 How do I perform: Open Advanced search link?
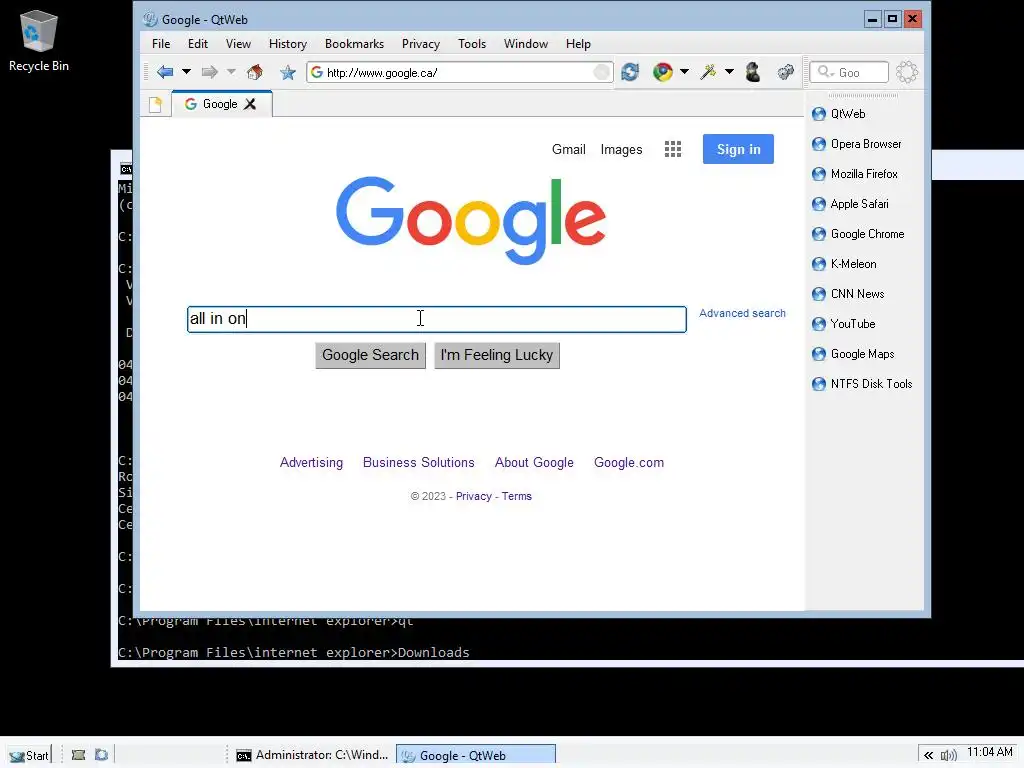[x=742, y=313]
